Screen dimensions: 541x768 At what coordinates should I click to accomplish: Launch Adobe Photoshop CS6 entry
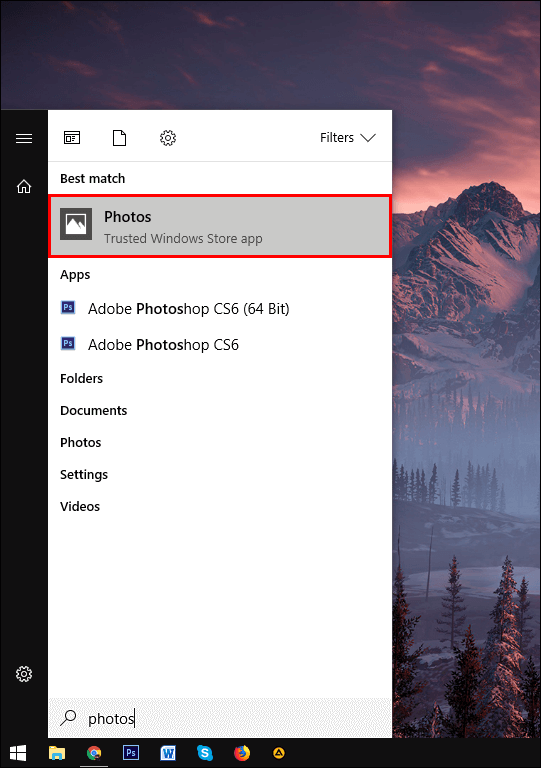click(220, 344)
